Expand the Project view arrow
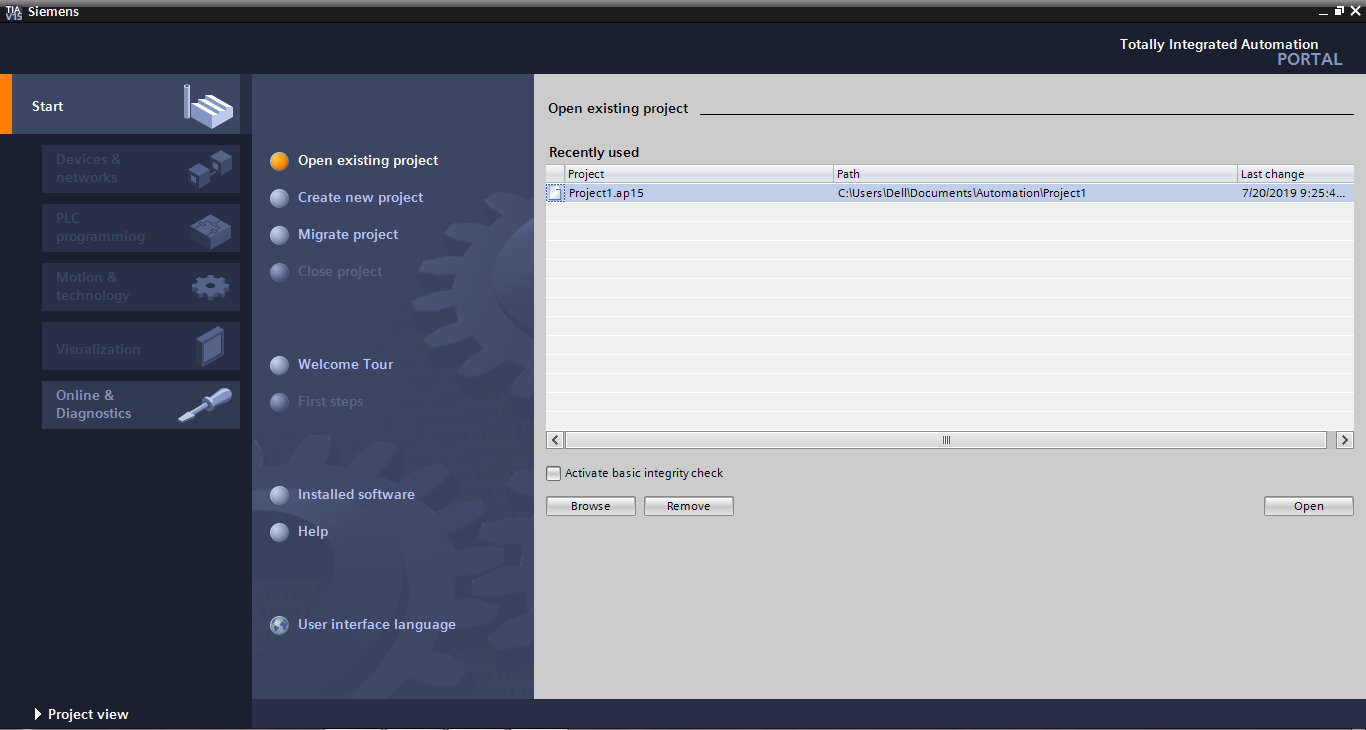 [38, 714]
